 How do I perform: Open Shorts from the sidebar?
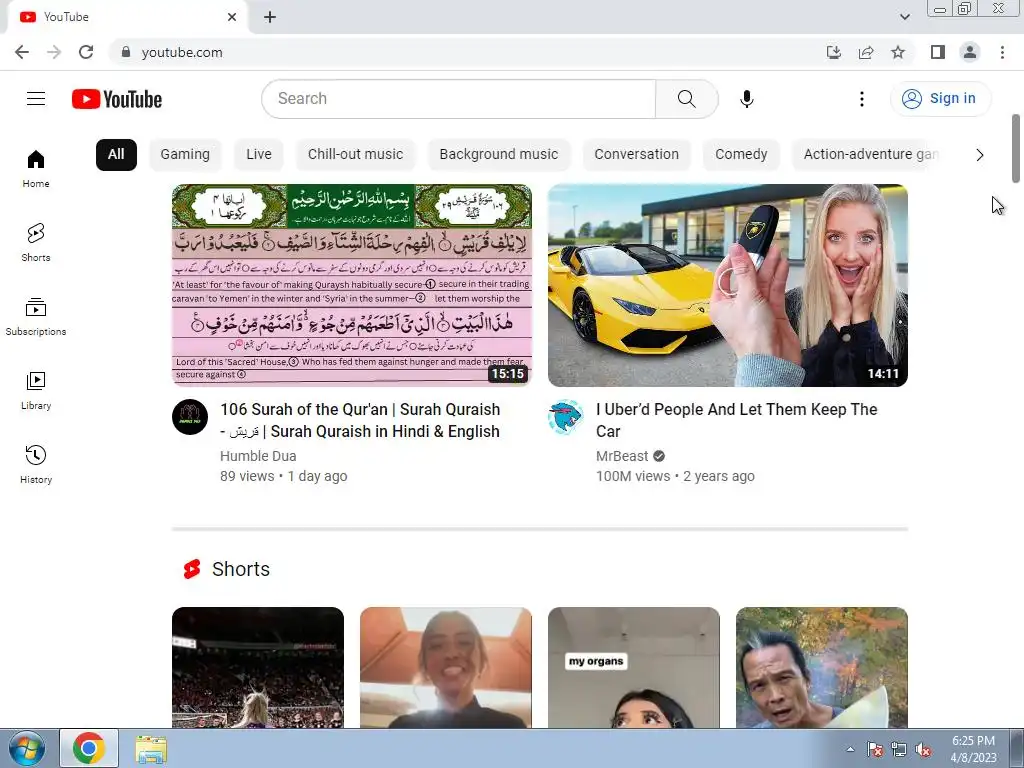[36, 242]
